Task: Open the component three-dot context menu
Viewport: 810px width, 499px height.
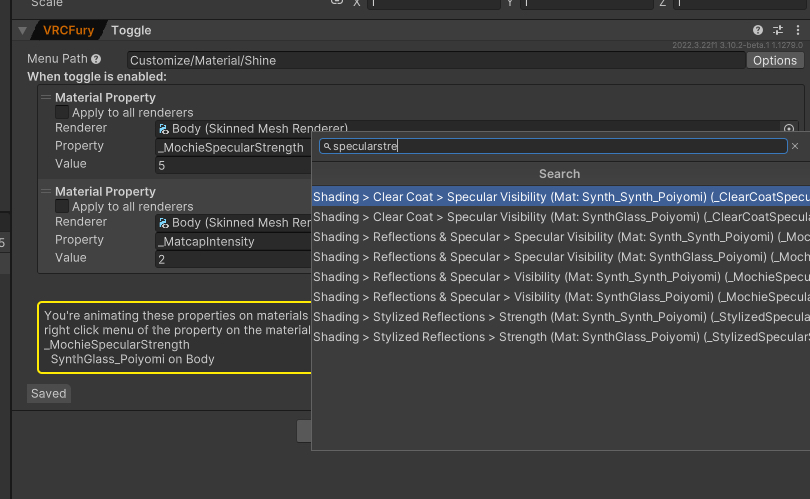Action: [797, 31]
